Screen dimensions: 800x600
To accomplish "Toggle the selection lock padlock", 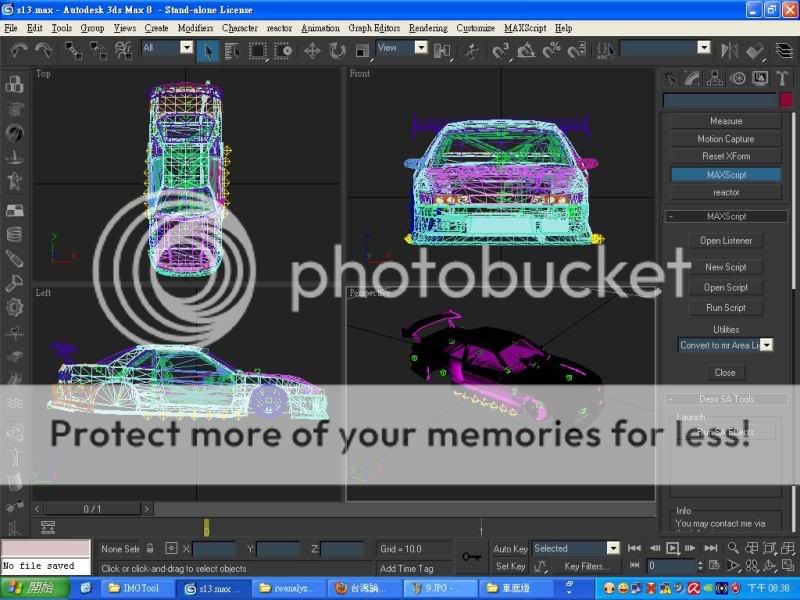I will coord(150,548).
